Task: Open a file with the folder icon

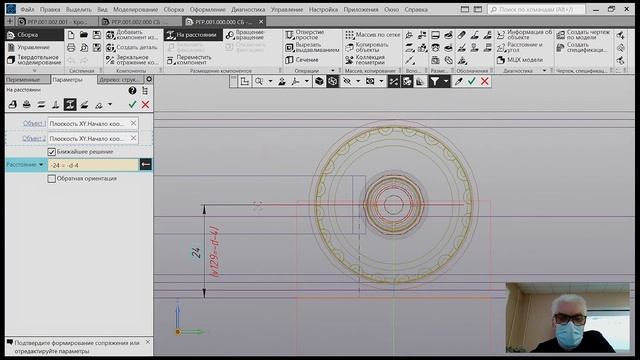Action: coord(84,36)
